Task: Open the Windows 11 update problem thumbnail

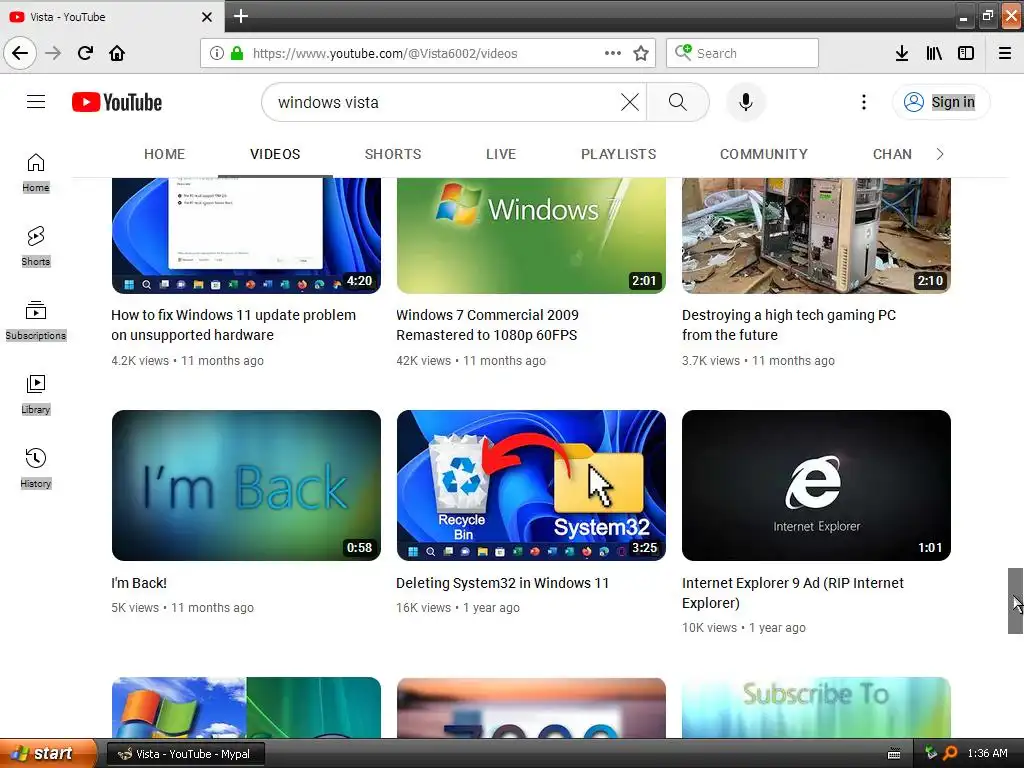Action: (246, 236)
